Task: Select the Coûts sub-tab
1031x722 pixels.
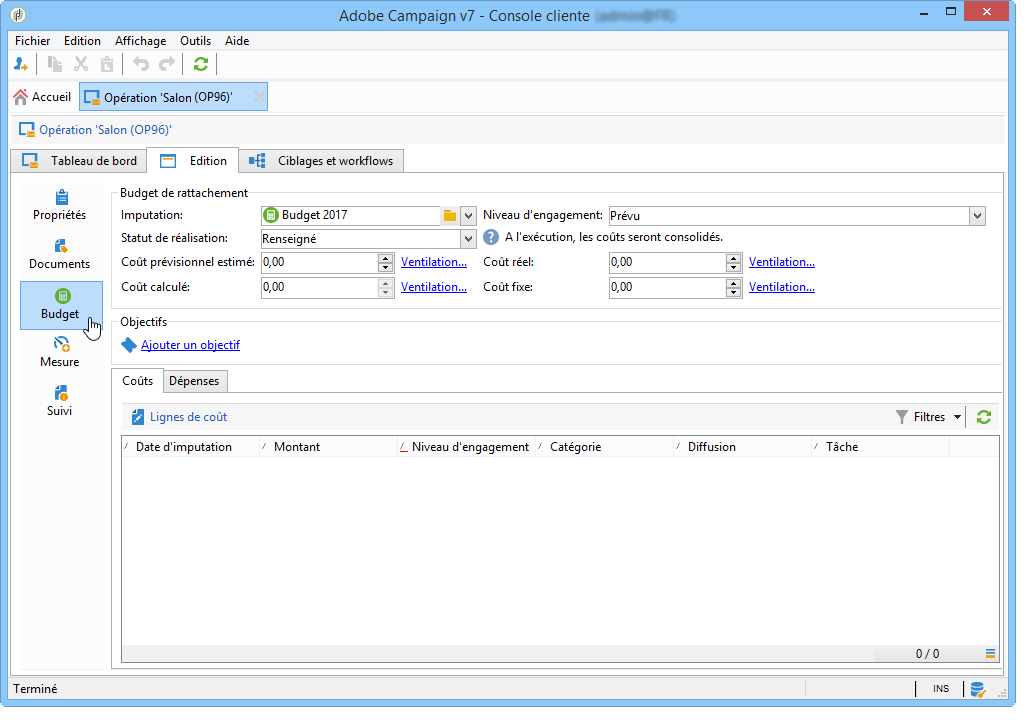Action: point(137,381)
